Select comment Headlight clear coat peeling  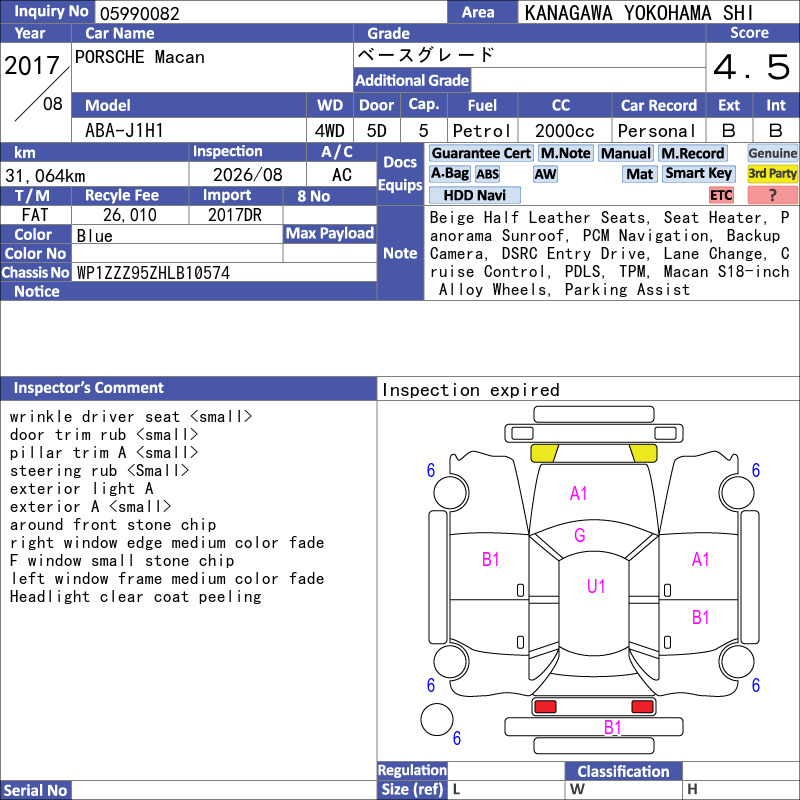tap(135, 596)
